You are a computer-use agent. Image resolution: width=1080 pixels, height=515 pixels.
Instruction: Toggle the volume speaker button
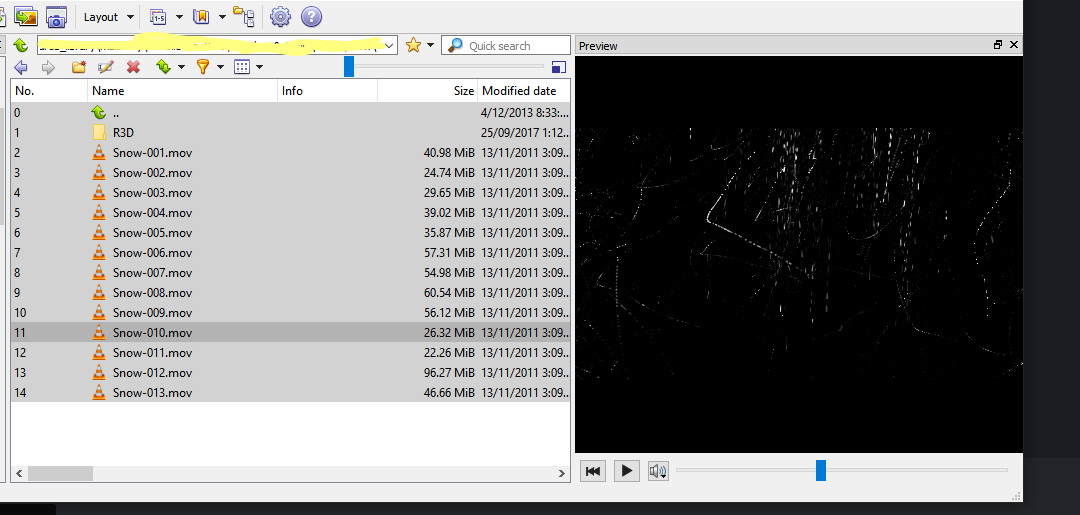[657, 471]
